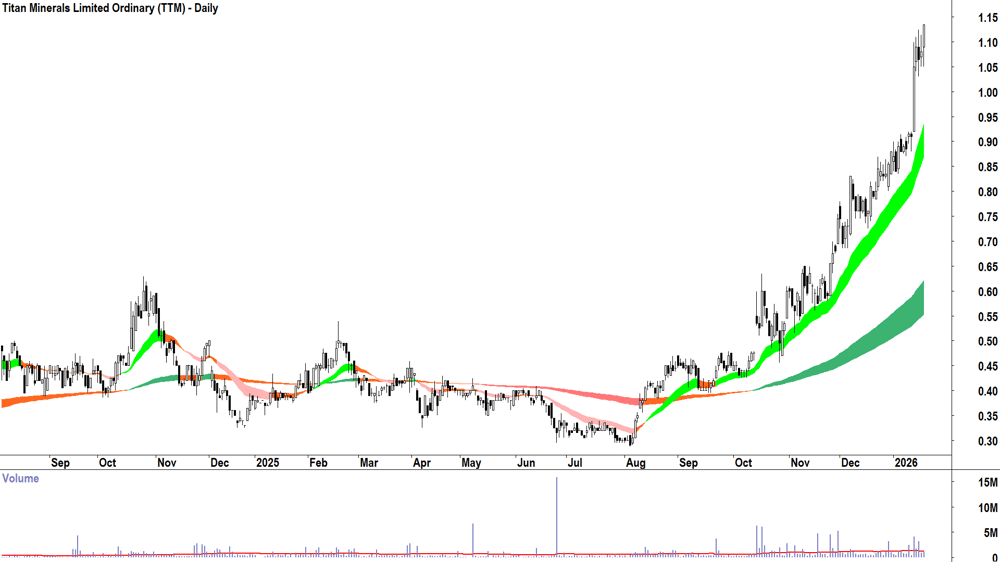Click the Oct label before the first Nov

[x=107, y=462]
